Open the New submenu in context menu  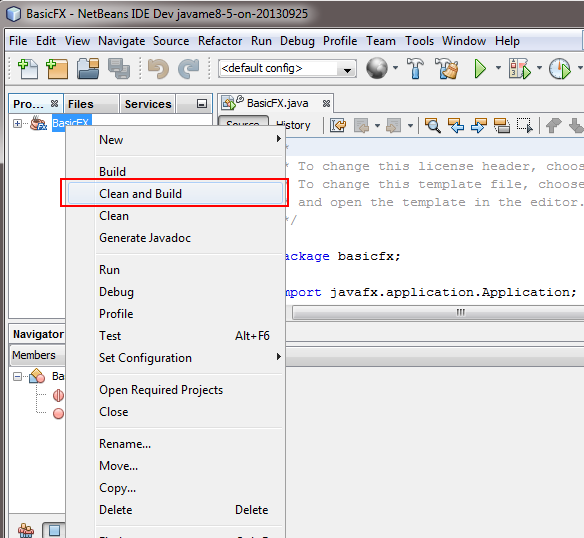click(174, 140)
